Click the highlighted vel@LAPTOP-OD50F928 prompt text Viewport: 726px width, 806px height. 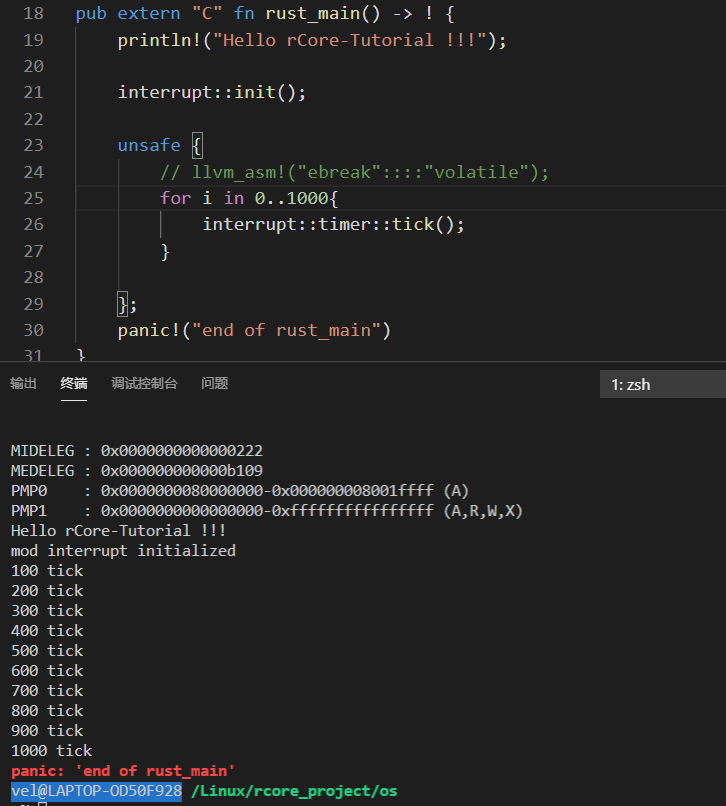(x=96, y=791)
